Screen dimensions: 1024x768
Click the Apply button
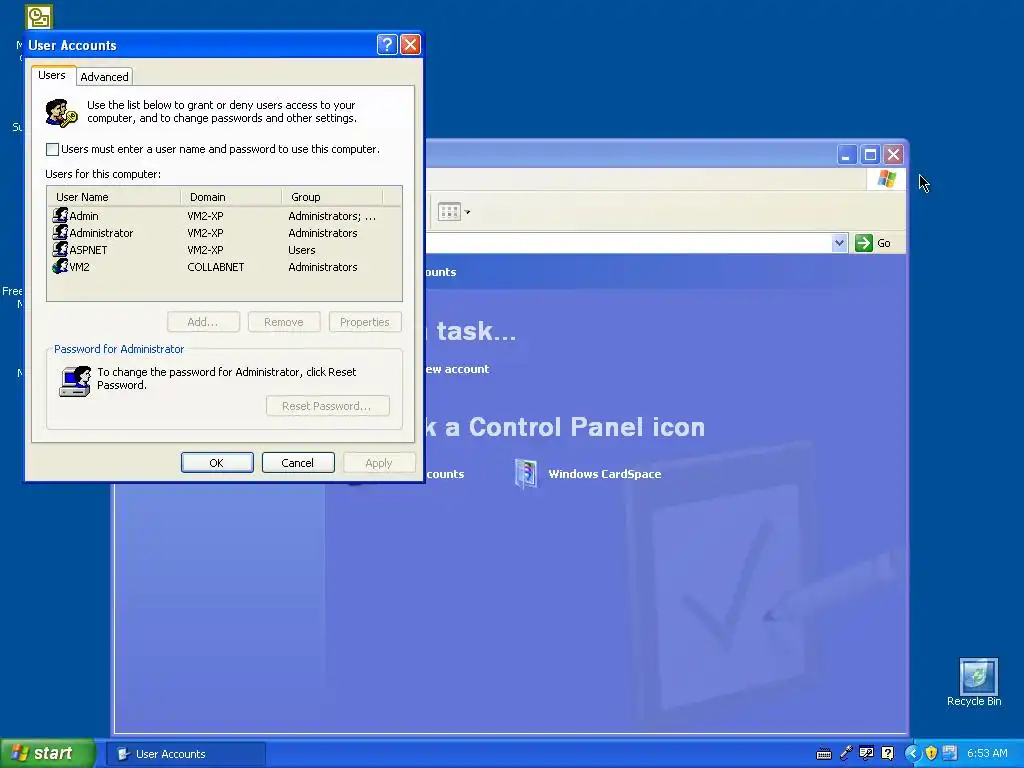pos(379,463)
